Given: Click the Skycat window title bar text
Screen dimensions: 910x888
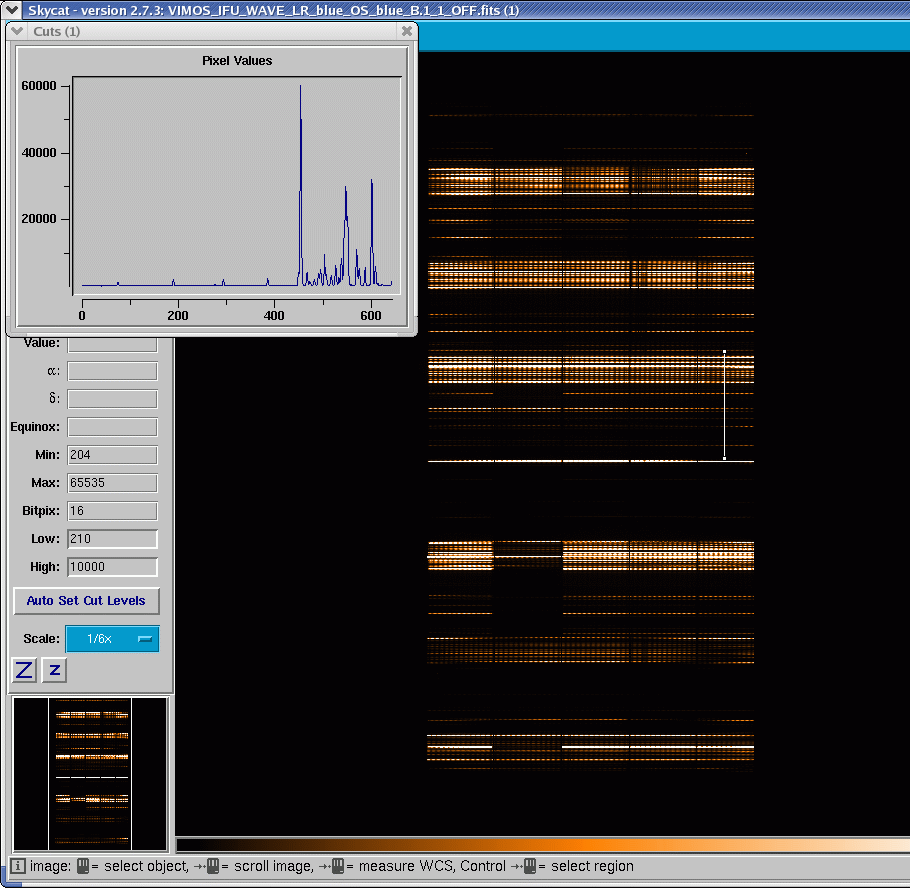Looking at the screenshot, I should [x=273, y=10].
